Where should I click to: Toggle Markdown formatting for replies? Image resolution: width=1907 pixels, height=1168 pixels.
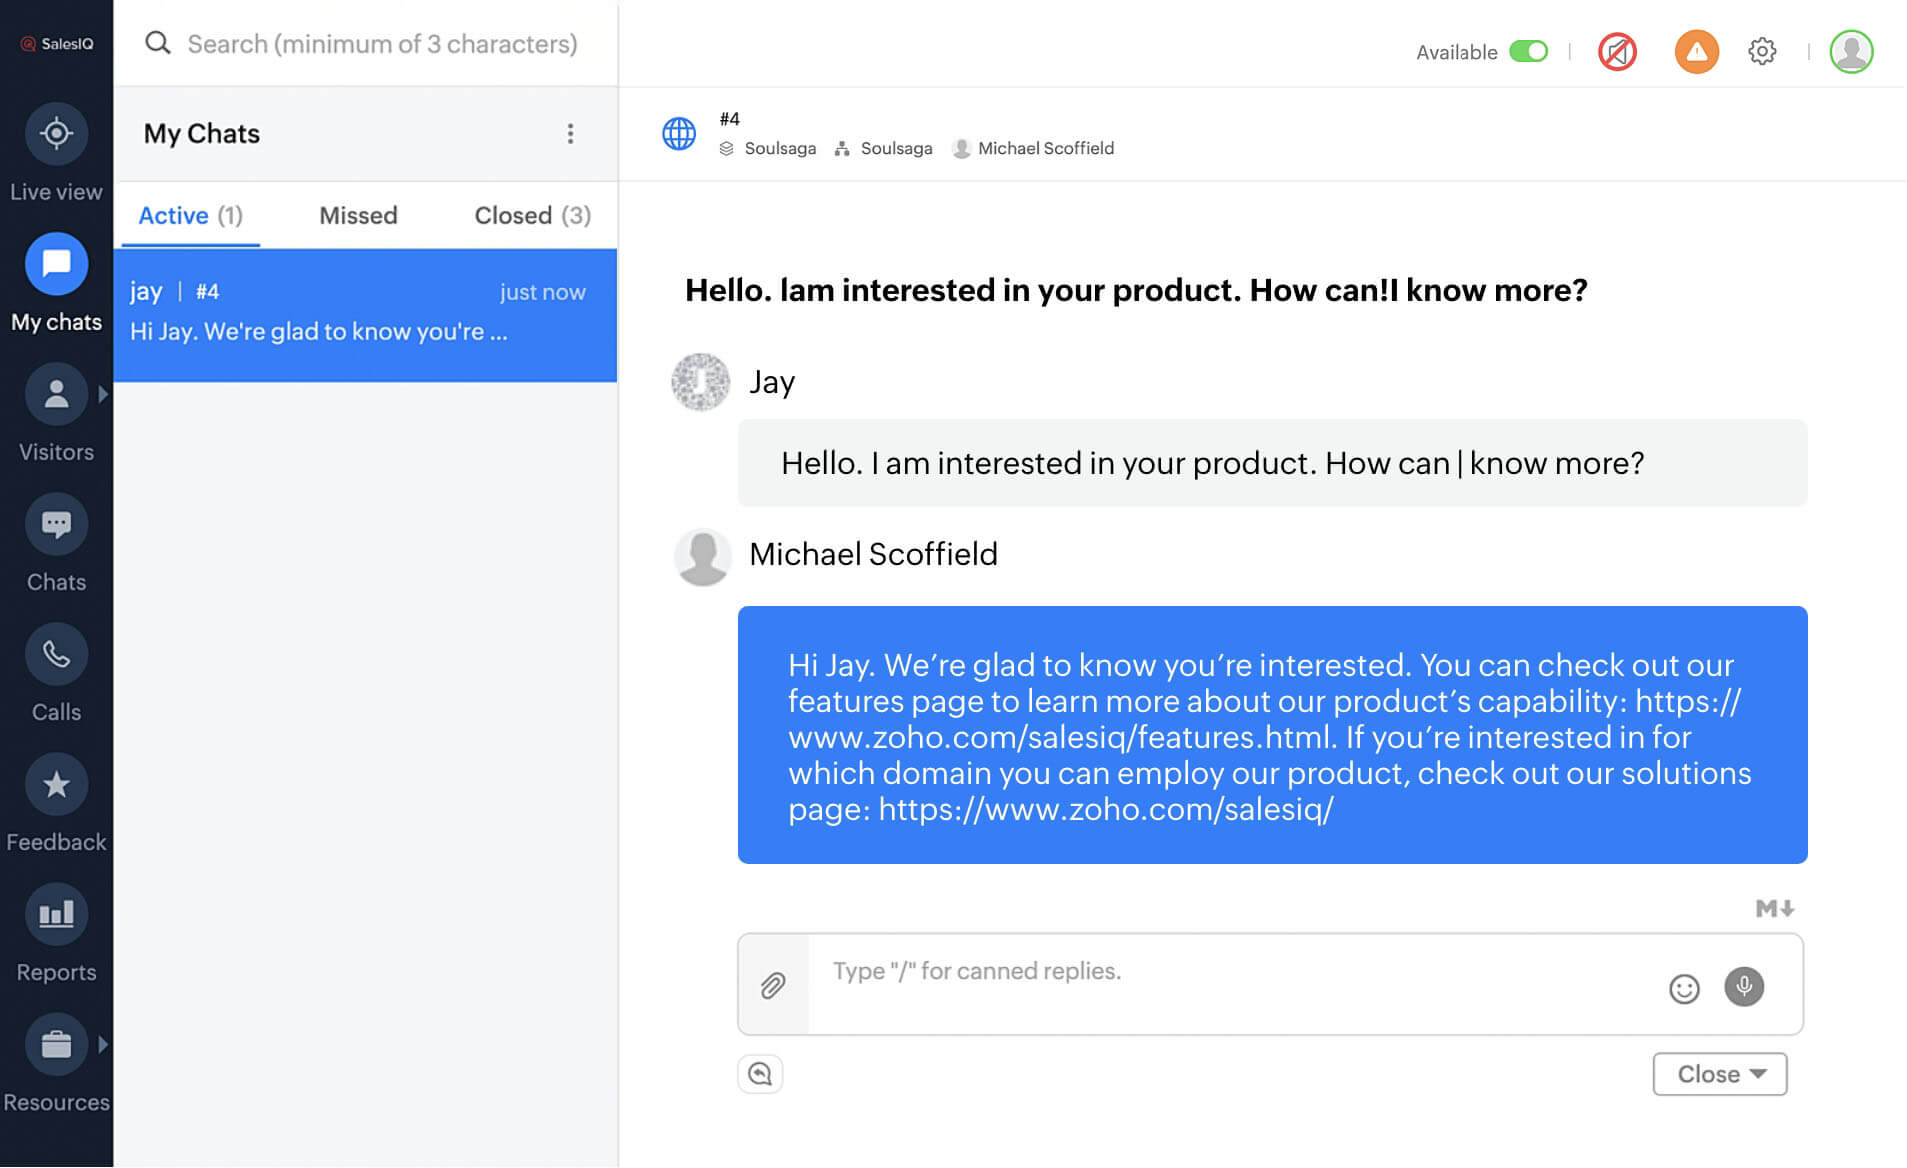point(1773,908)
